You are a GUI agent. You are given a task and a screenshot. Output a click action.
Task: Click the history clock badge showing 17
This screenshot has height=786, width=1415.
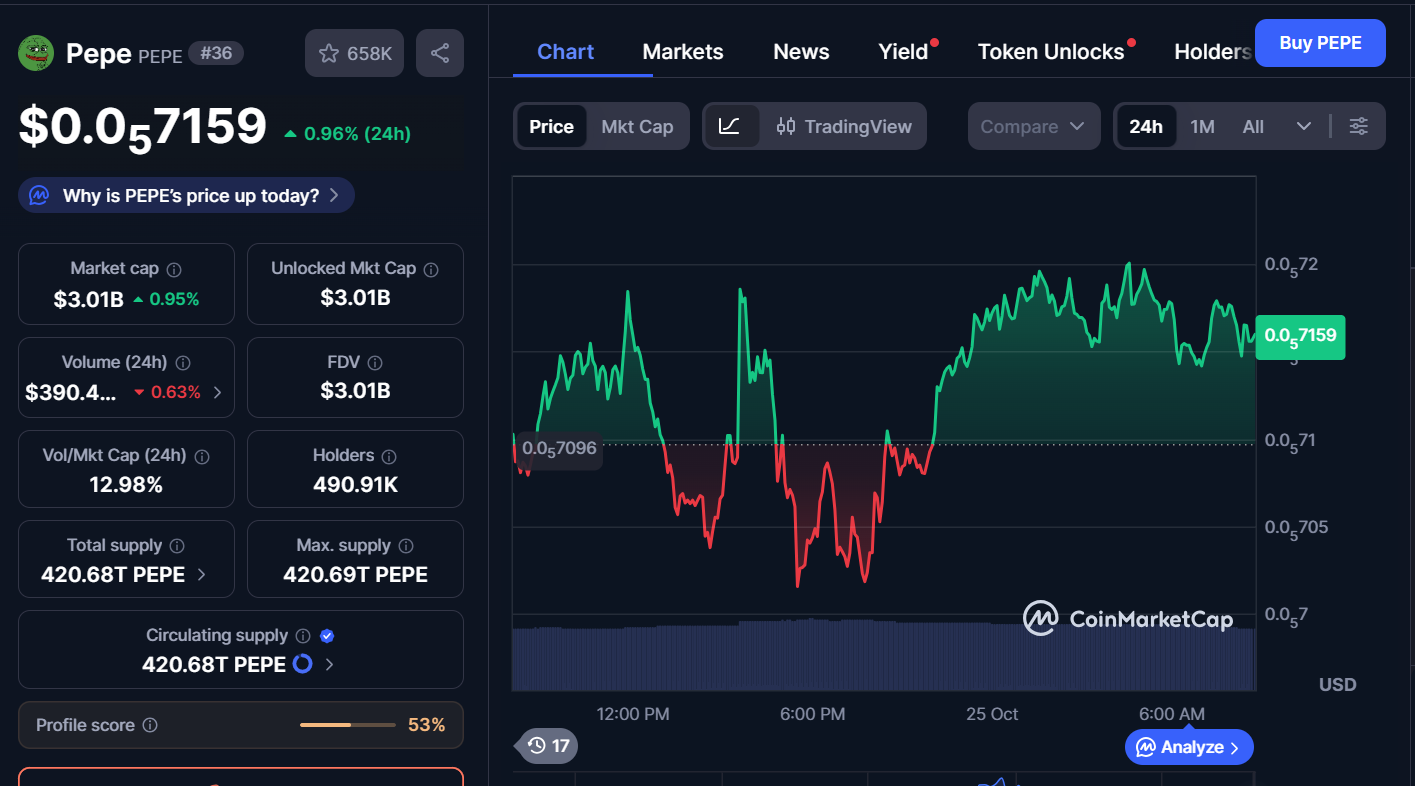coord(548,745)
